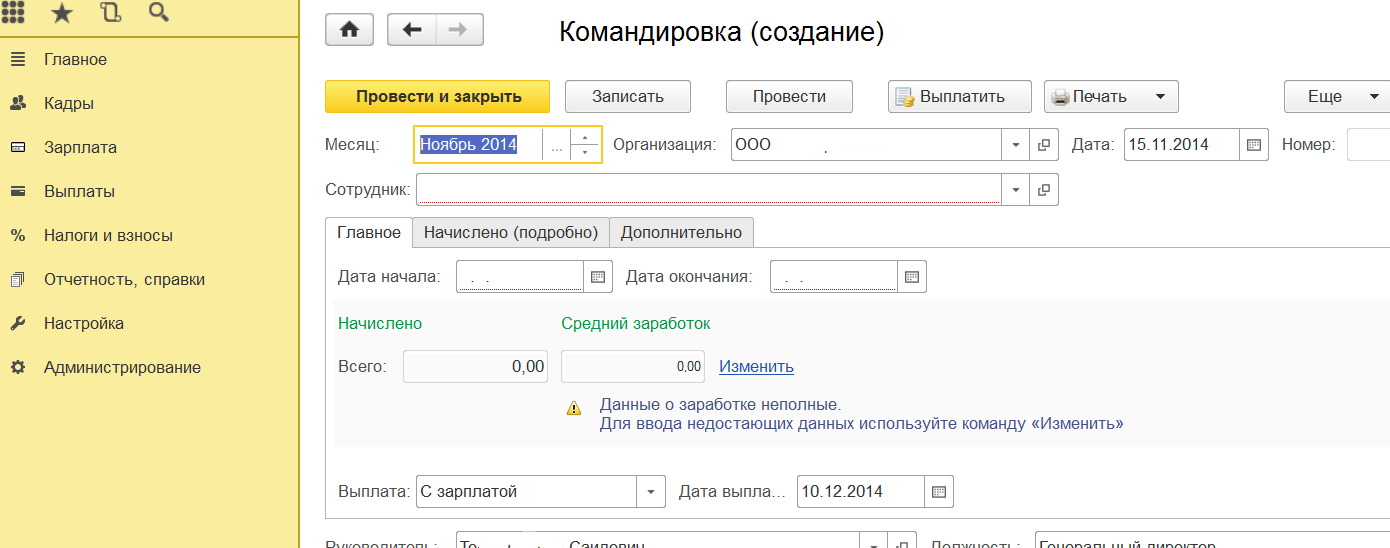Focus the empty Сотрудник field
1390x548 pixels.
[x=709, y=189]
